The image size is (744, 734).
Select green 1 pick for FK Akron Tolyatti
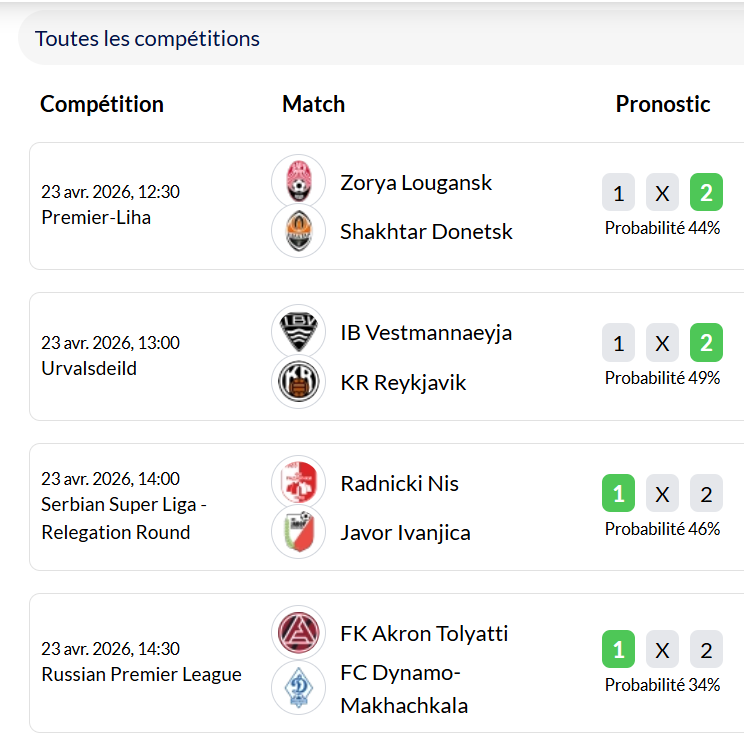tap(618, 651)
